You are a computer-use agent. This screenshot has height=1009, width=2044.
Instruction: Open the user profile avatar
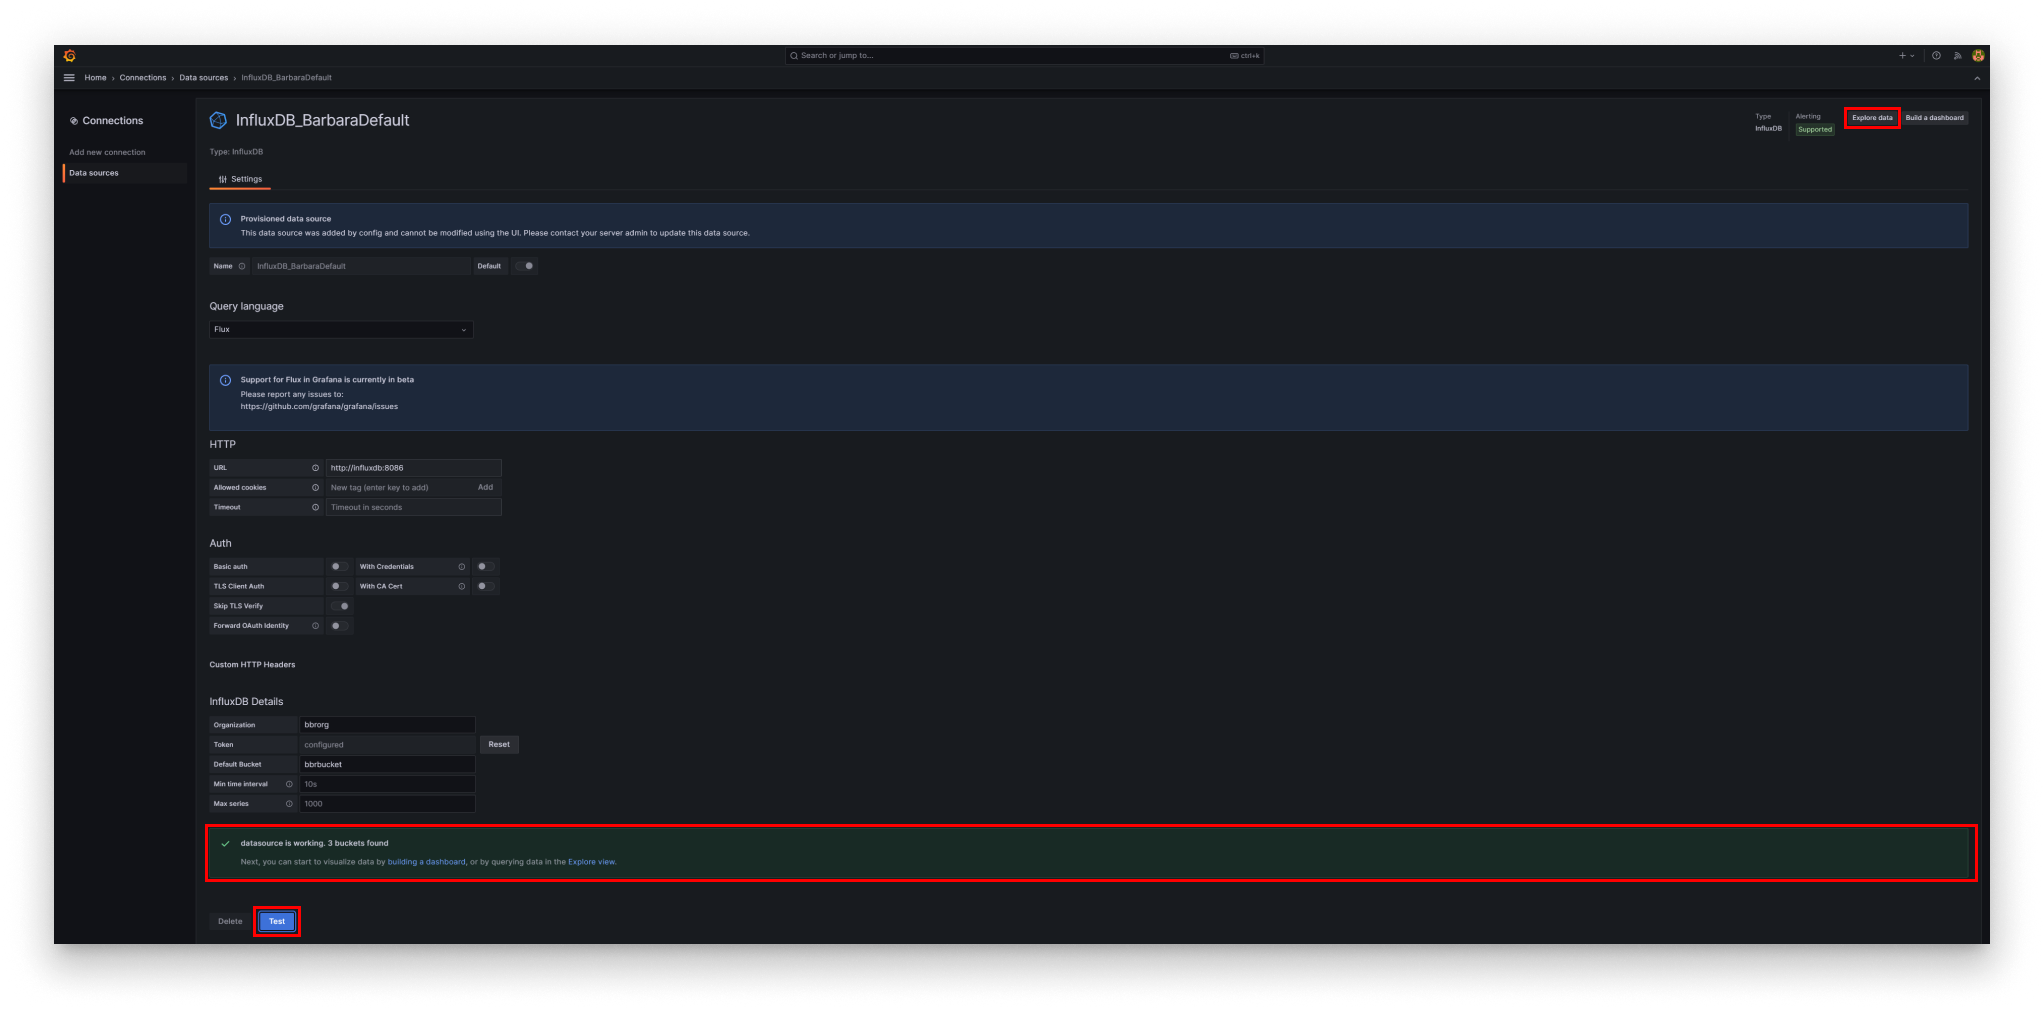click(x=1979, y=56)
